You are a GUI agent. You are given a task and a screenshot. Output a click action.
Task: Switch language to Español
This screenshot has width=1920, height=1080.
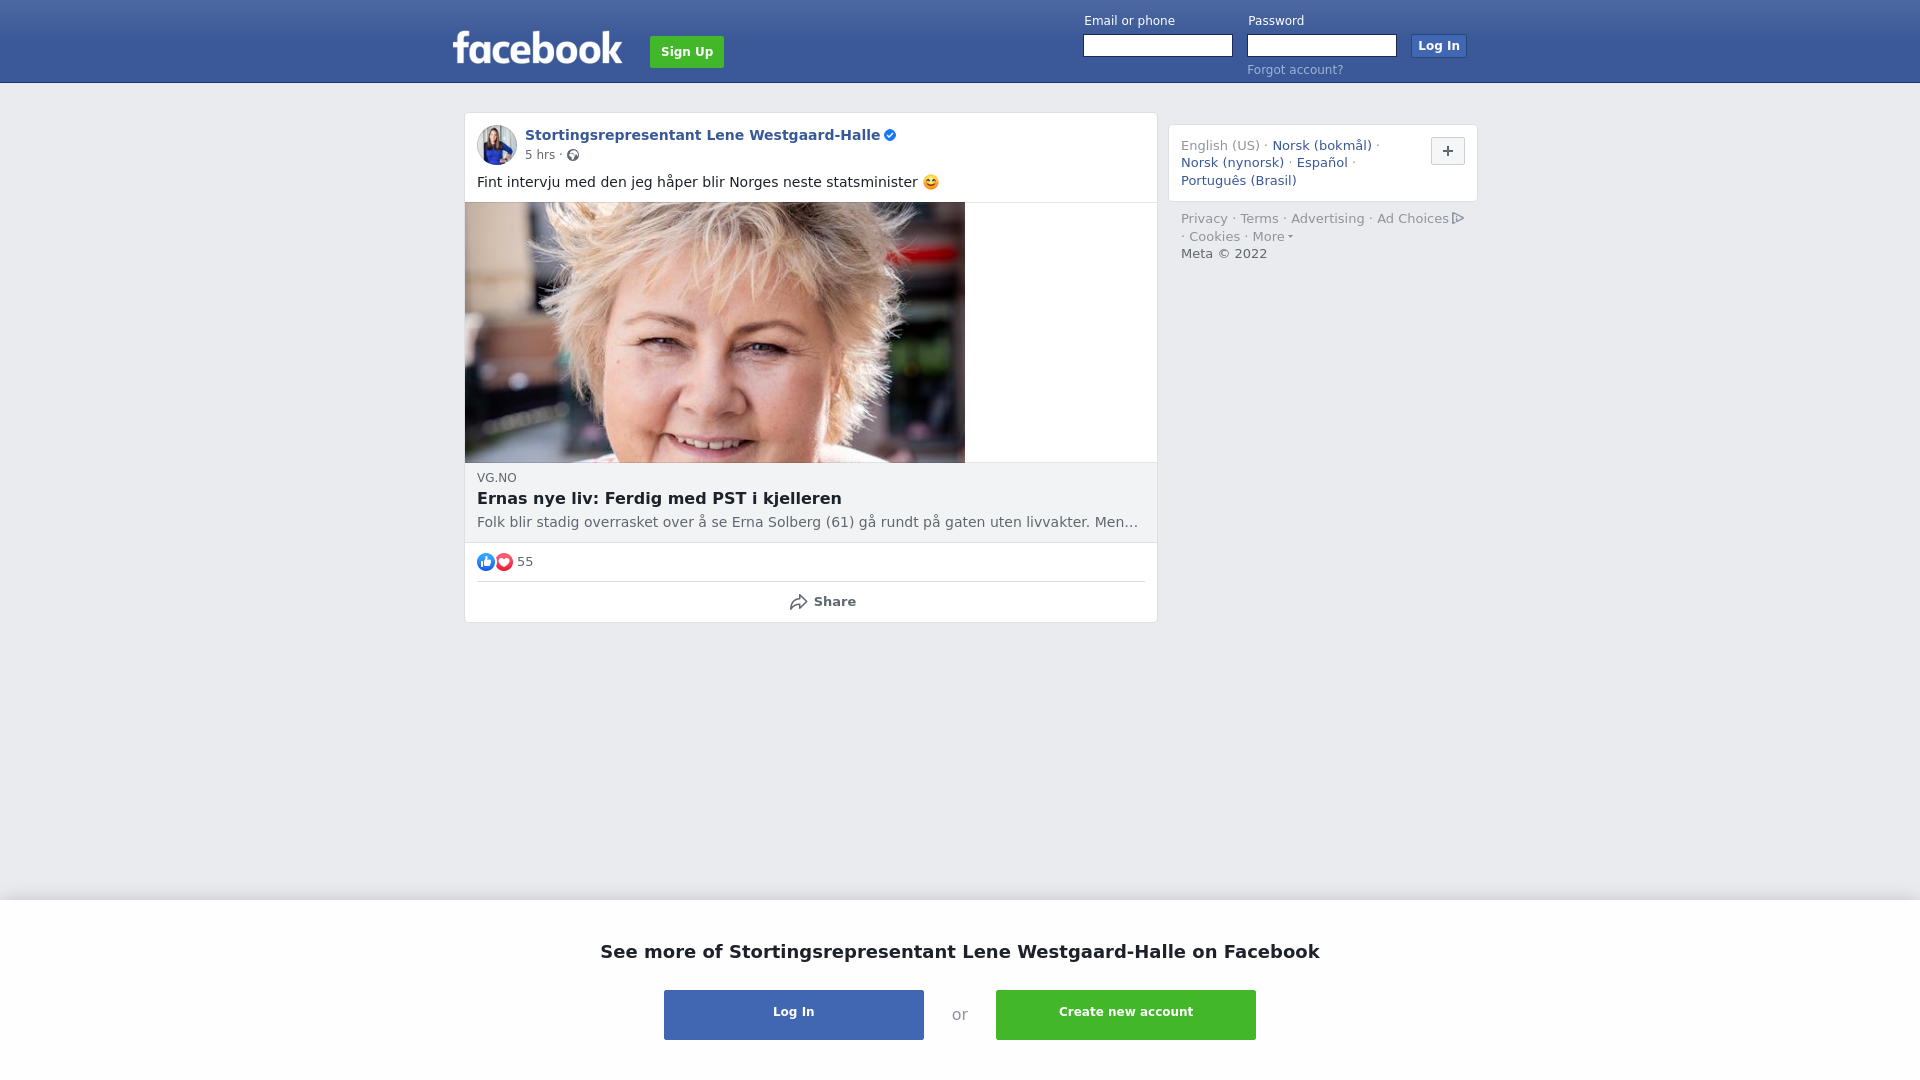click(1322, 163)
